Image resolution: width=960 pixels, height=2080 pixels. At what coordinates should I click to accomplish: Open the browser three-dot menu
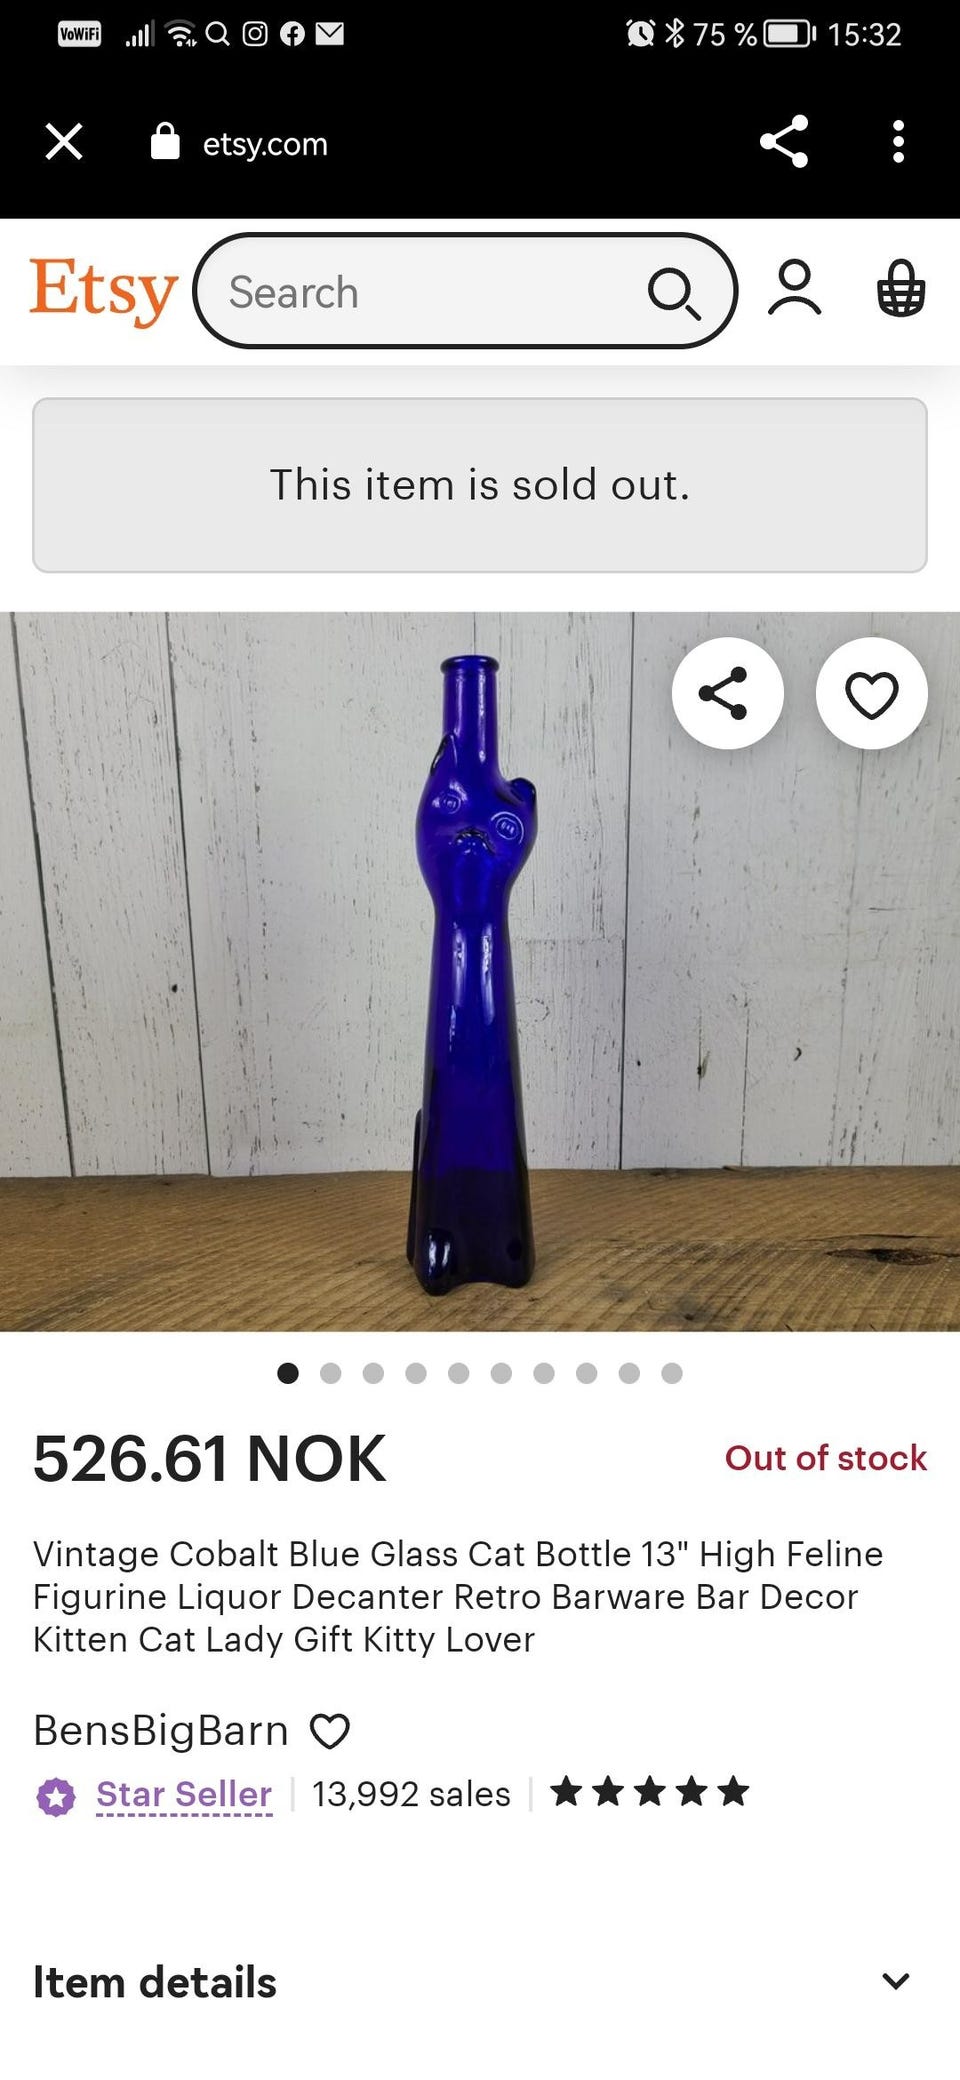(898, 142)
